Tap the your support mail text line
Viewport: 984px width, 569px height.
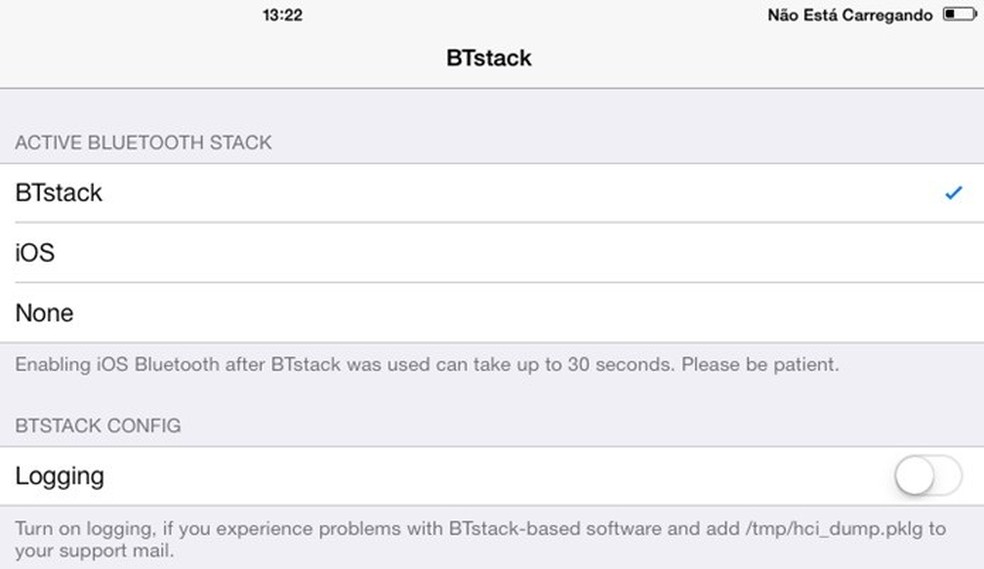coord(94,551)
